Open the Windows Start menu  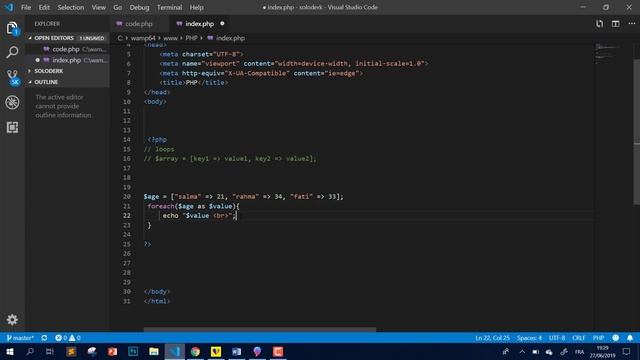pos(9,351)
